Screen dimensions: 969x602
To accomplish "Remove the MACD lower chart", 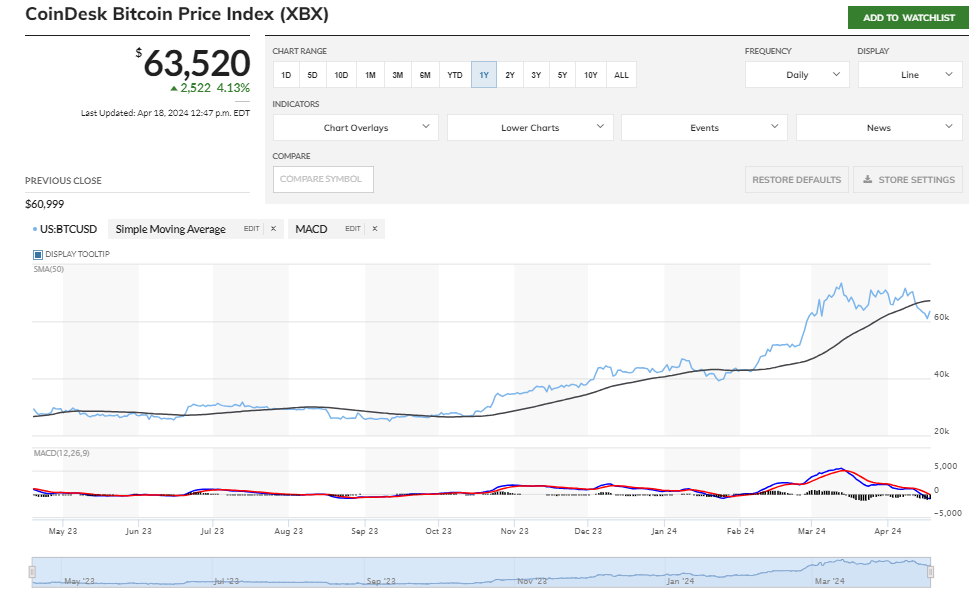I will 374,229.
